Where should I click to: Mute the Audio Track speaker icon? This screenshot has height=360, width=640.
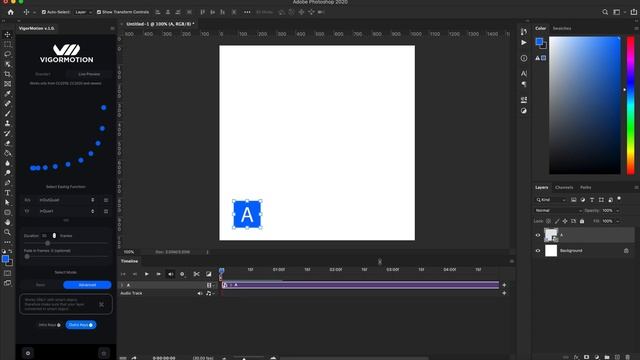[x=200, y=293]
